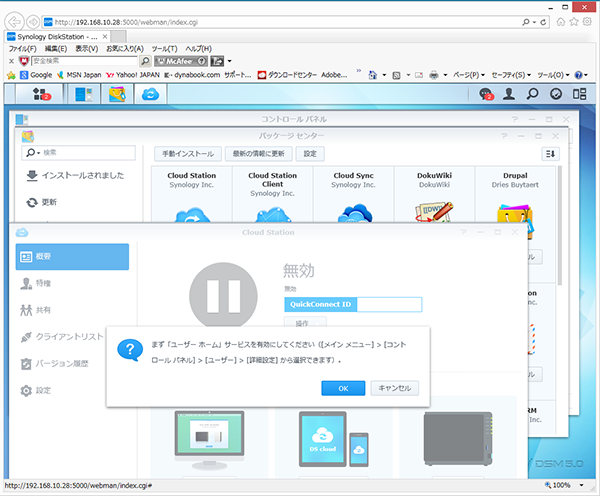Viewport: 600px width, 496px height.
Task: Select インストールされました in Package Center
Action: 75,176
